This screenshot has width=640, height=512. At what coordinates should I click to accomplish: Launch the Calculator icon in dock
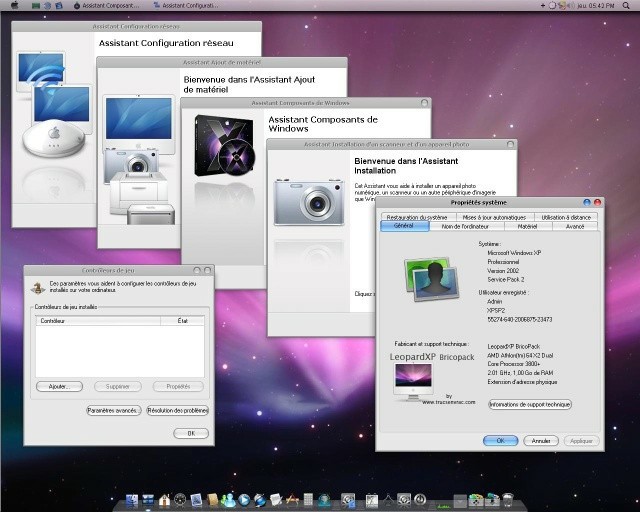308,500
